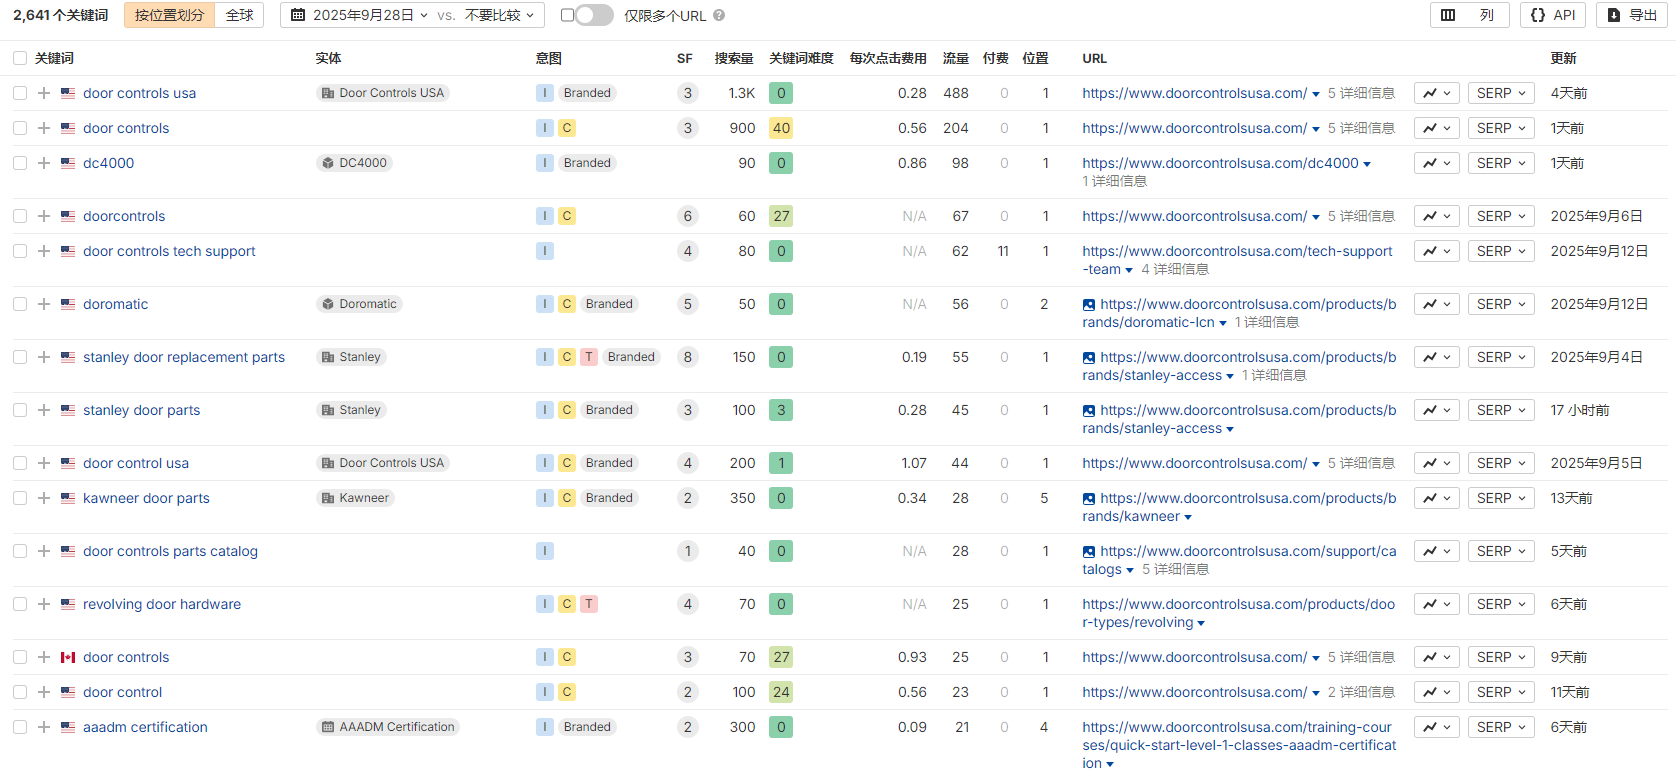Screen dimensions: 1676x770
Task: Open the 'door controls tech support' keyword link
Action: pos(169,251)
